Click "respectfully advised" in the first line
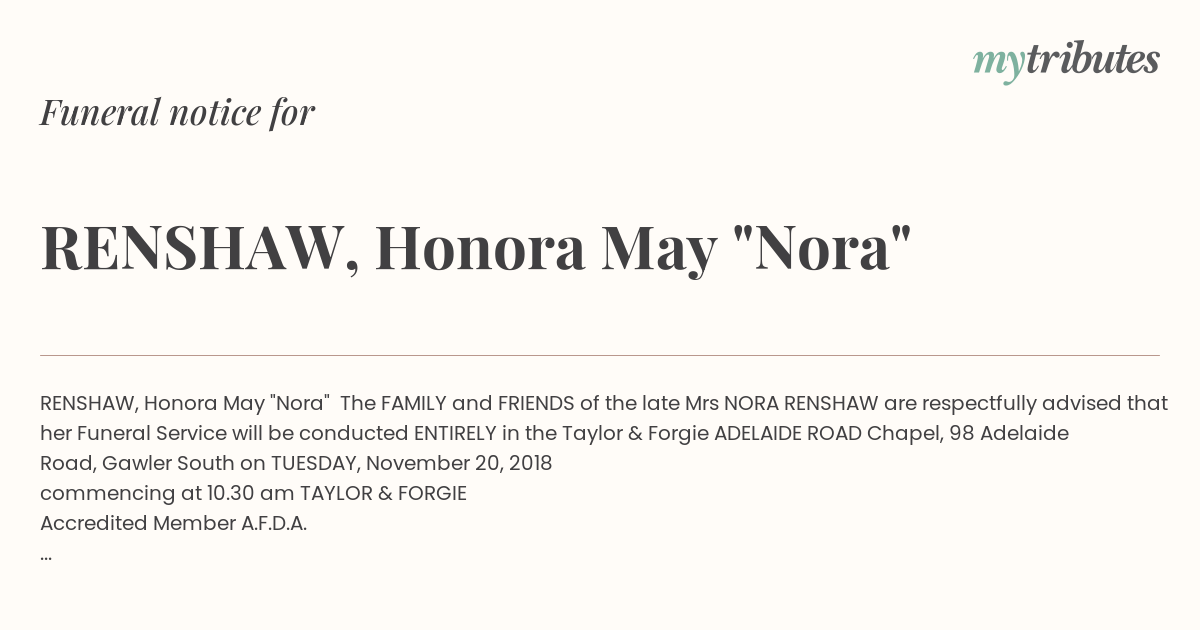Image resolution: width=1200 pixels, height=630 pixels. pyautogui.click(x=1020, y=403)
